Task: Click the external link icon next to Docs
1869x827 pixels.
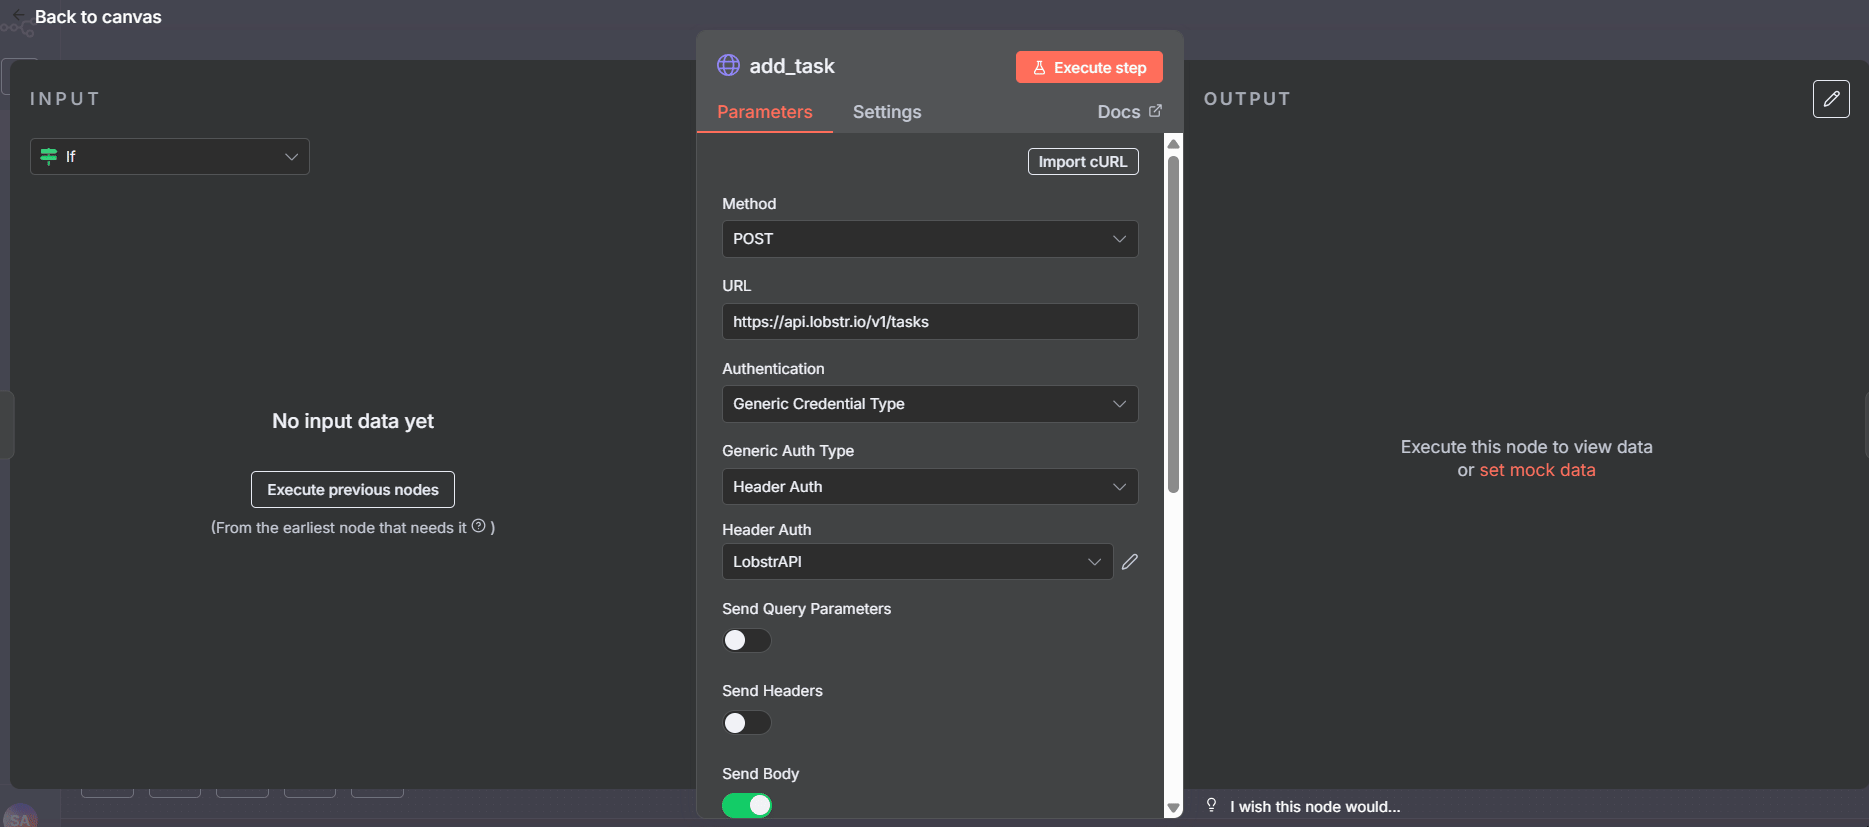Action: tap(1155, 111)
